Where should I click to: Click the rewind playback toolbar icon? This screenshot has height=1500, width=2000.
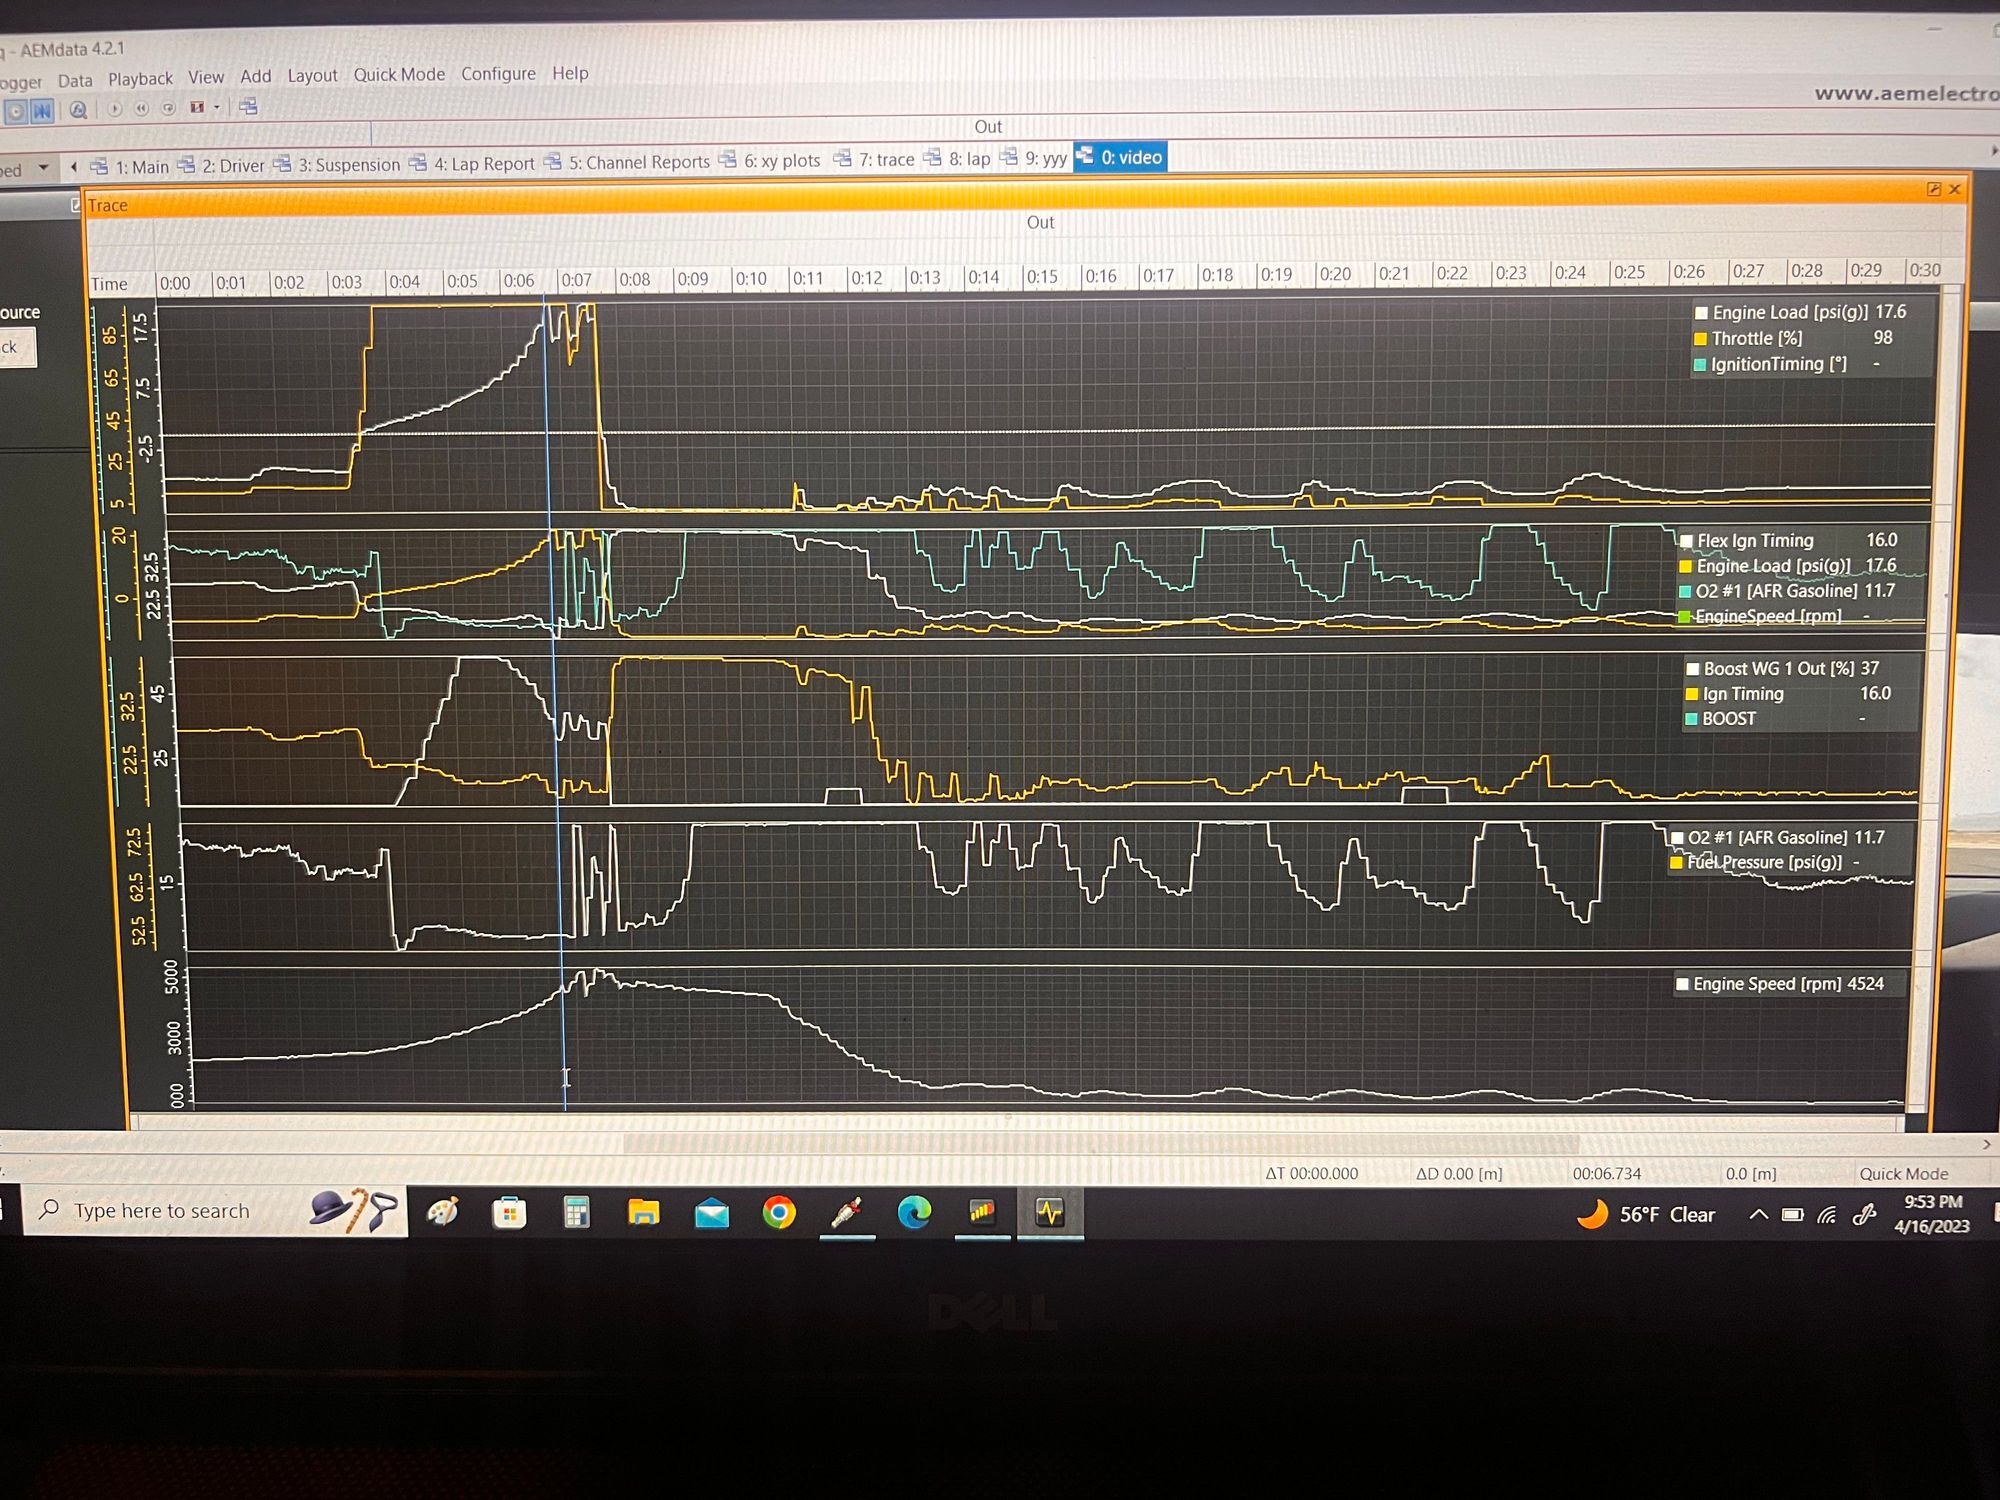[142, 109]
